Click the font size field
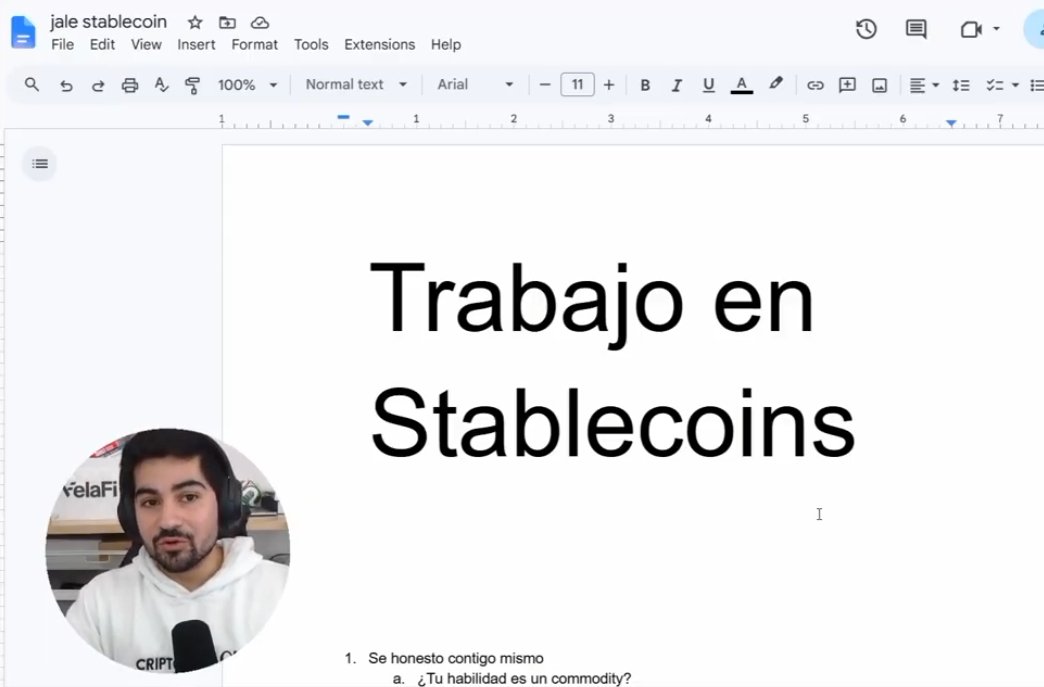 (577, 85)
